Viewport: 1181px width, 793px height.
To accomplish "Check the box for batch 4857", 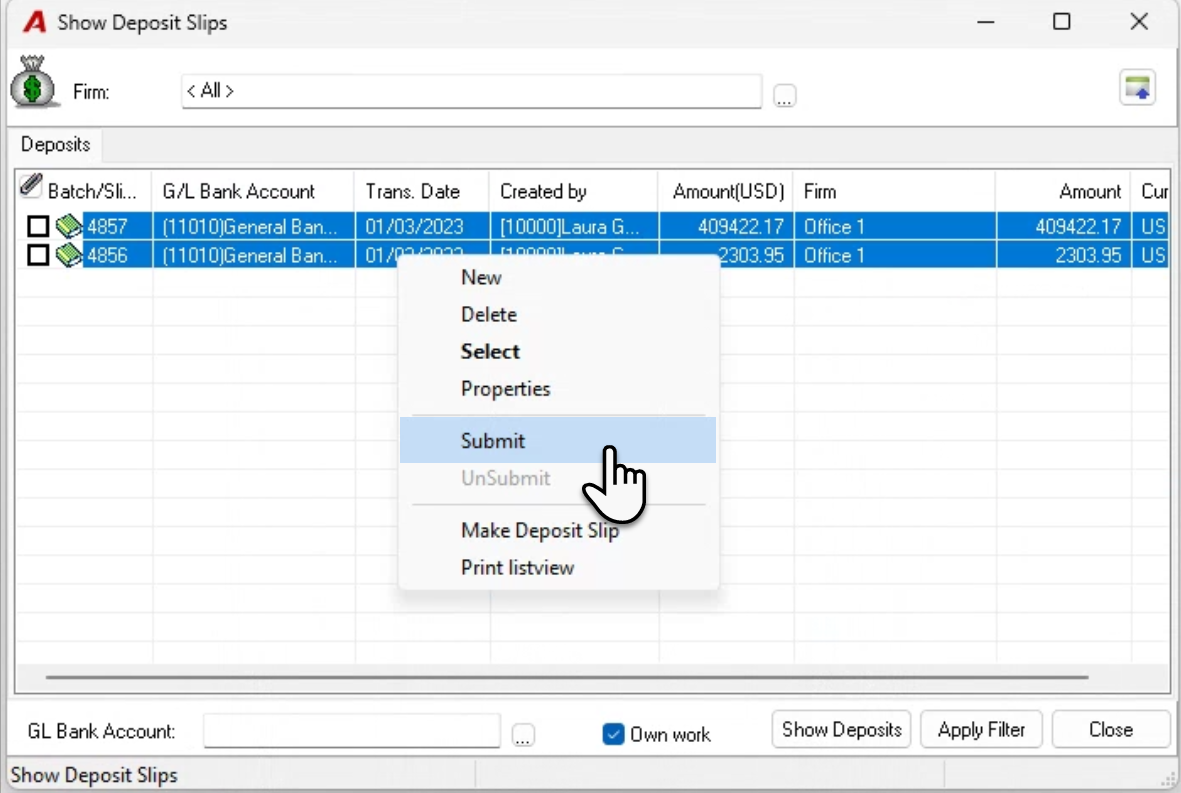I will [x=38, y=226].
